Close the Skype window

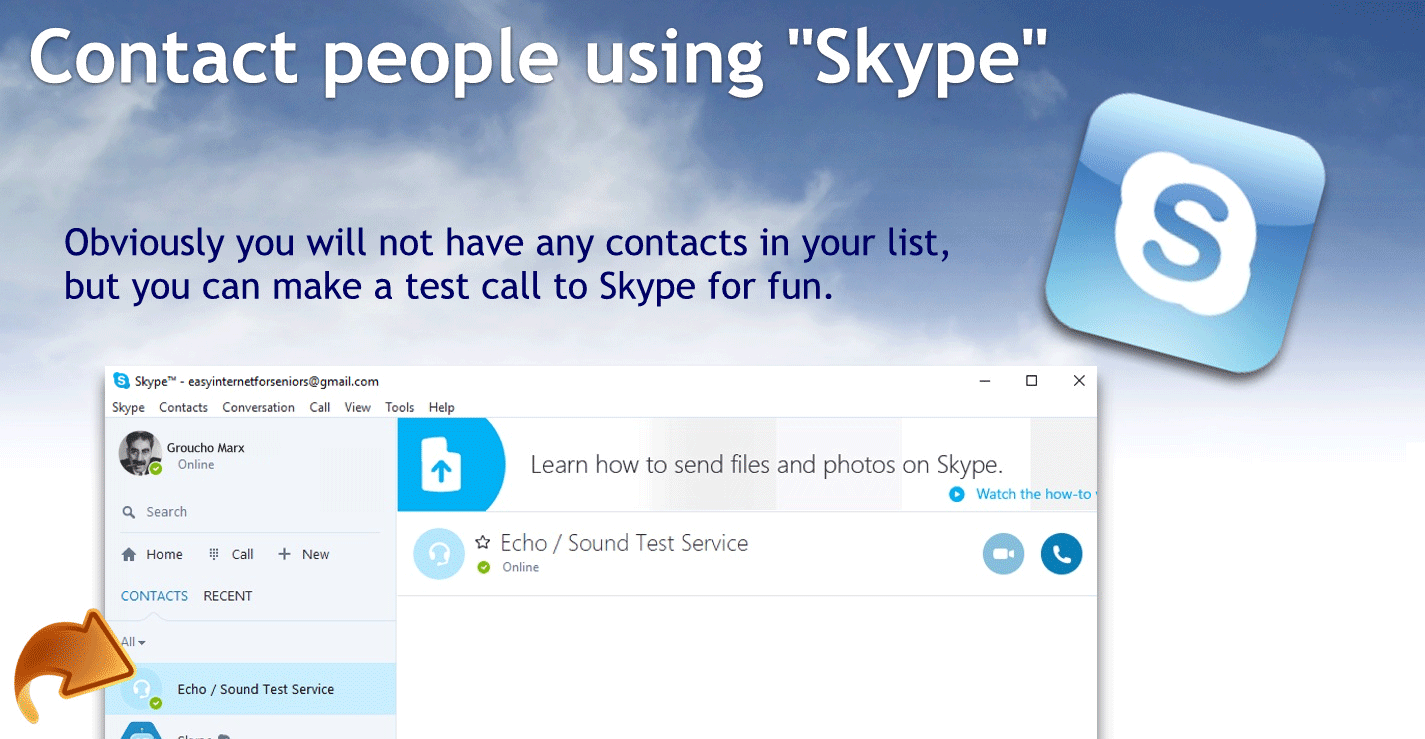coord(1079,381)
